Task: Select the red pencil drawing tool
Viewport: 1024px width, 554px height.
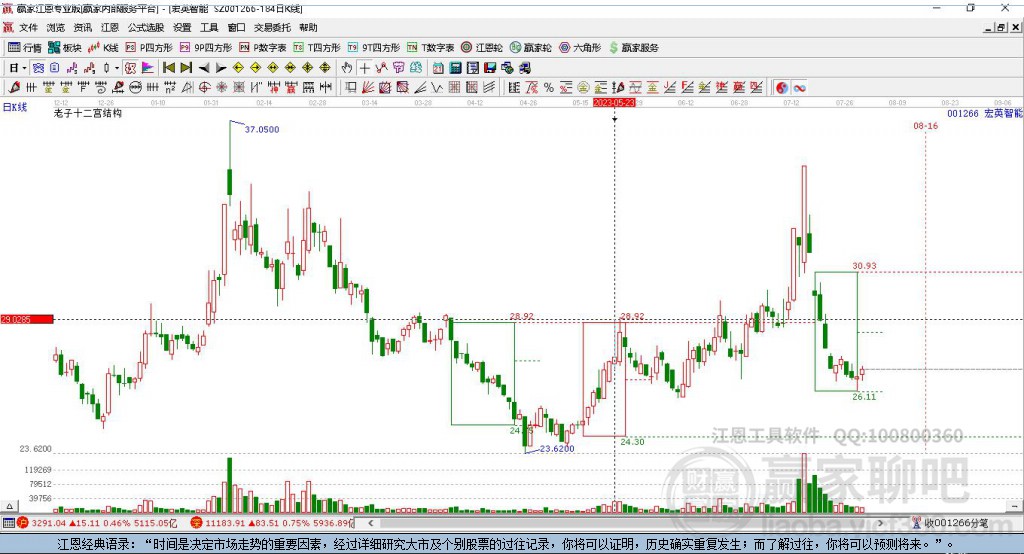Action: (x=14, y=88)
